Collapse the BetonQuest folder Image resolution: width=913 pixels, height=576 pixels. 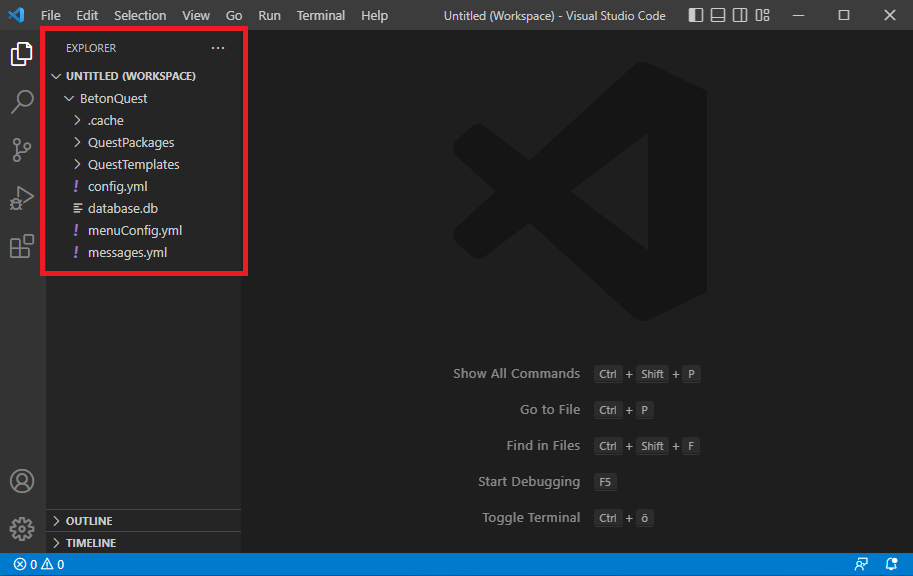[x=143, y=98]
